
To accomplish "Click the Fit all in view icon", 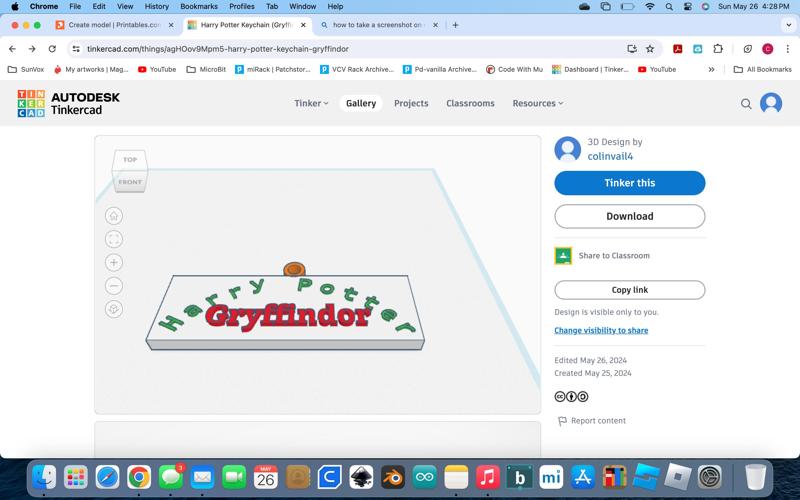I will (x=114, y=239).
